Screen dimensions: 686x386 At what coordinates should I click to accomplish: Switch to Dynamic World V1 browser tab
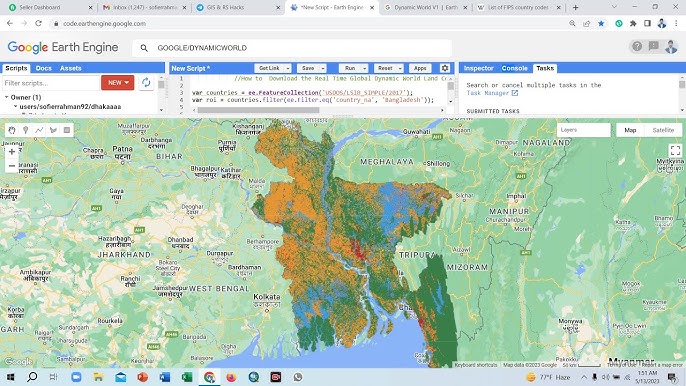pos(425,7)
